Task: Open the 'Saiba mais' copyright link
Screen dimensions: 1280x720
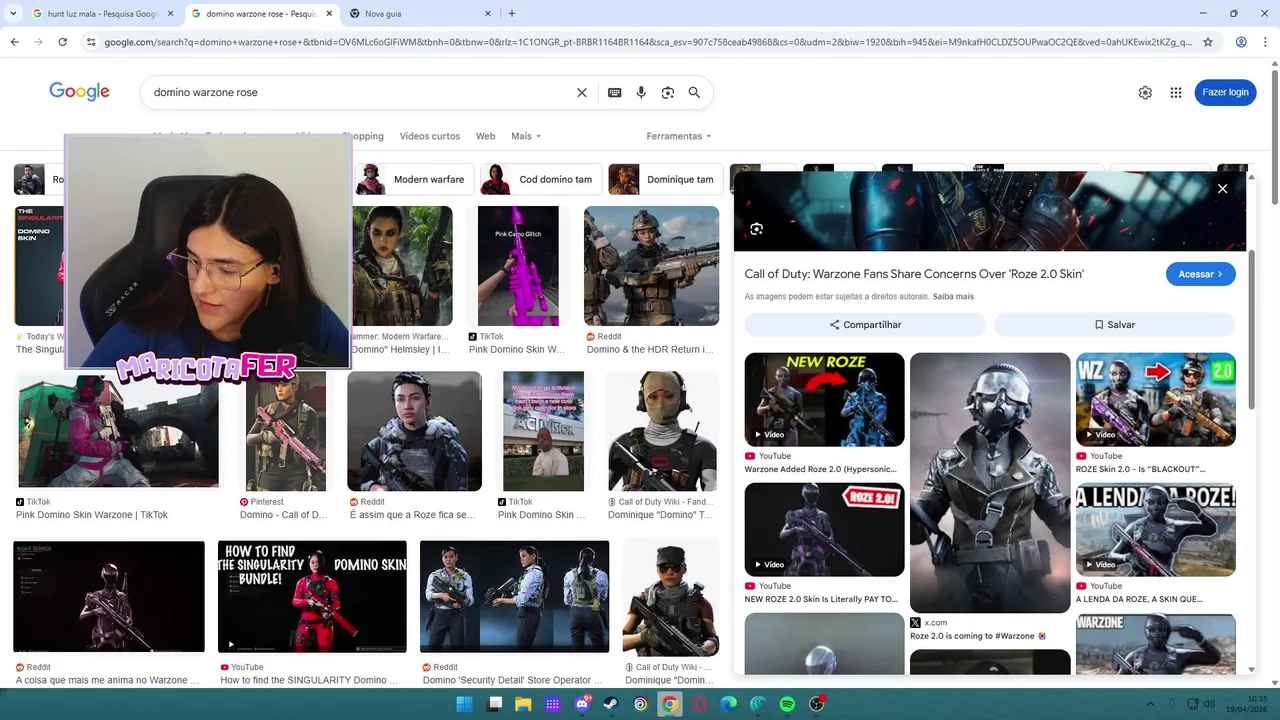Action: (x=953, y=297)
